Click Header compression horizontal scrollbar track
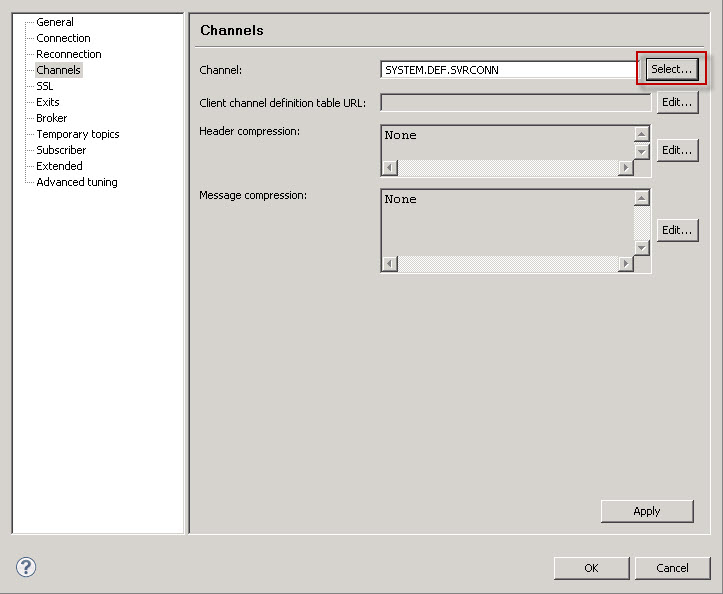723x594 pixels. (x=508, y=167)
